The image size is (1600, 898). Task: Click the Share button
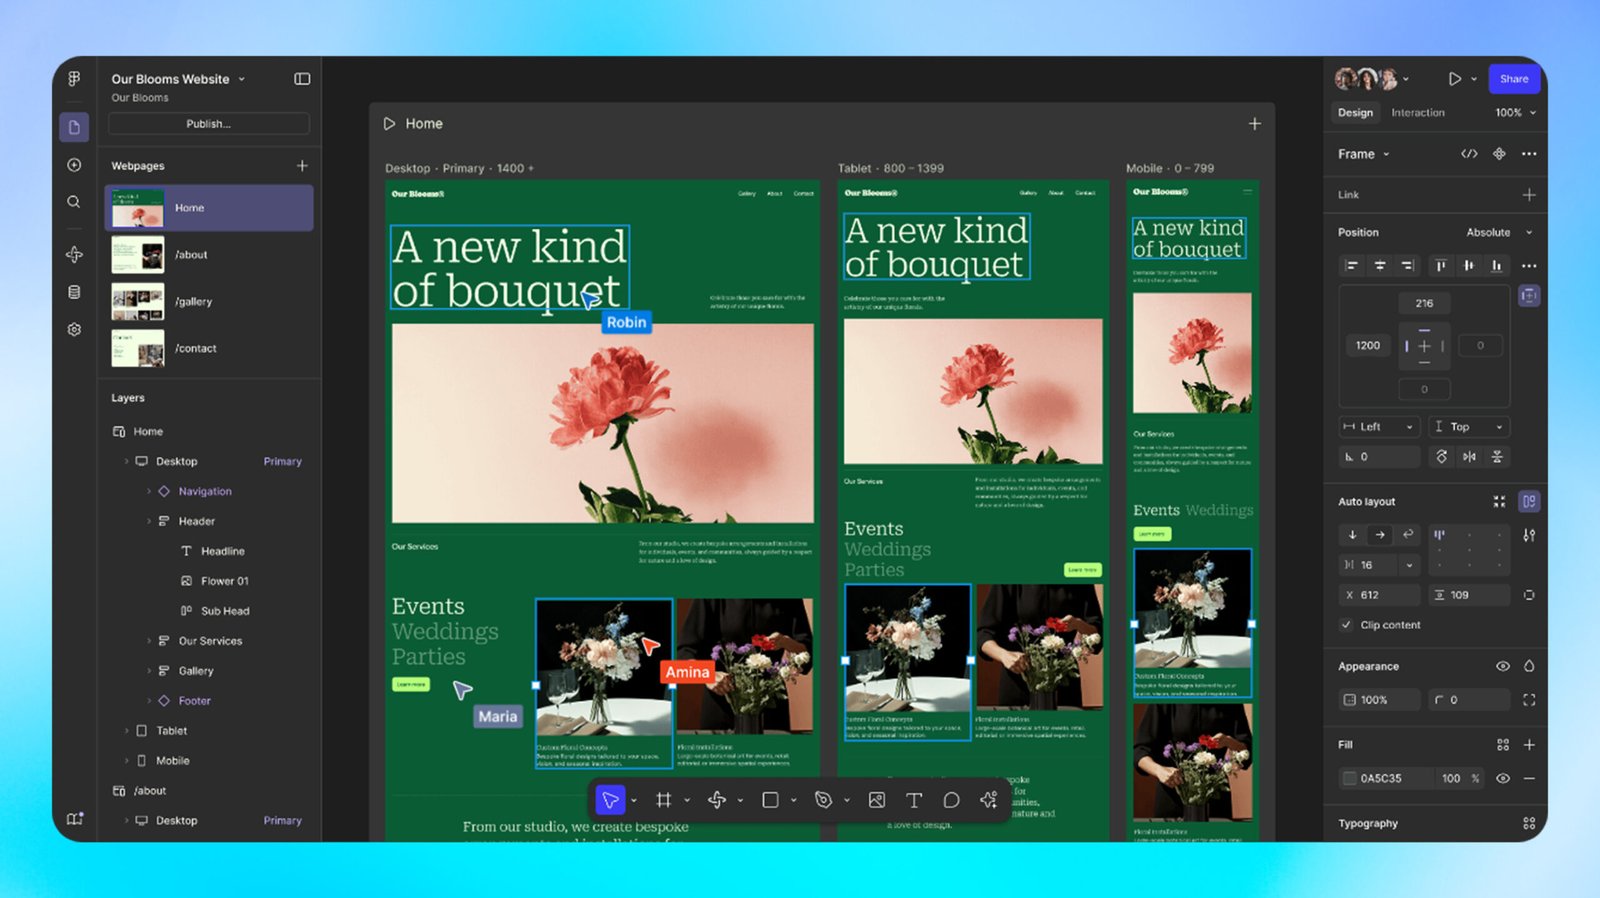(x=1513, y=79)
